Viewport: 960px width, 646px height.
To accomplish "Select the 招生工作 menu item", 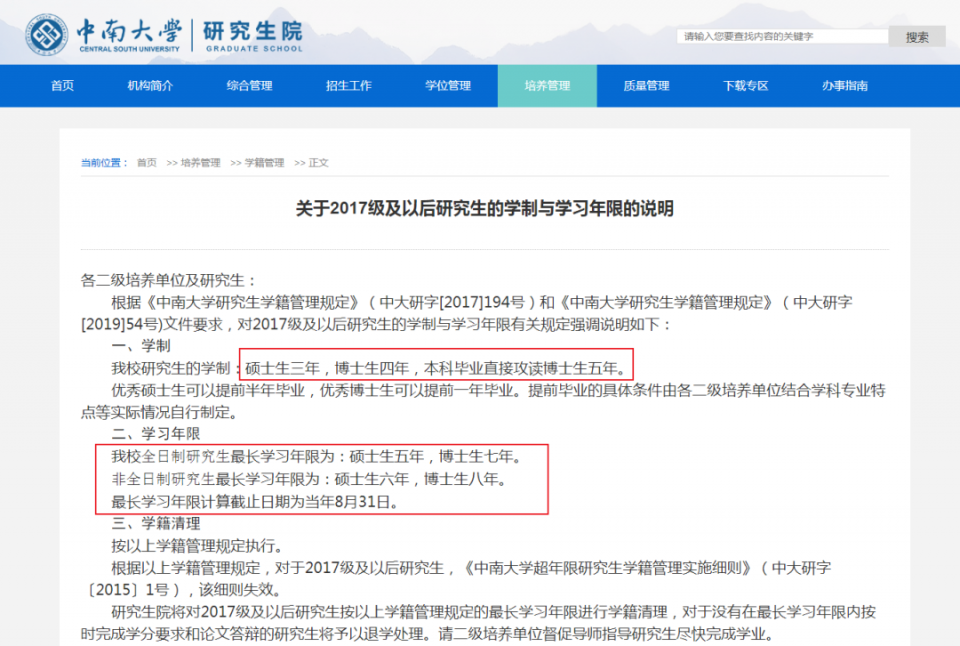I will [x=348, y=86].
